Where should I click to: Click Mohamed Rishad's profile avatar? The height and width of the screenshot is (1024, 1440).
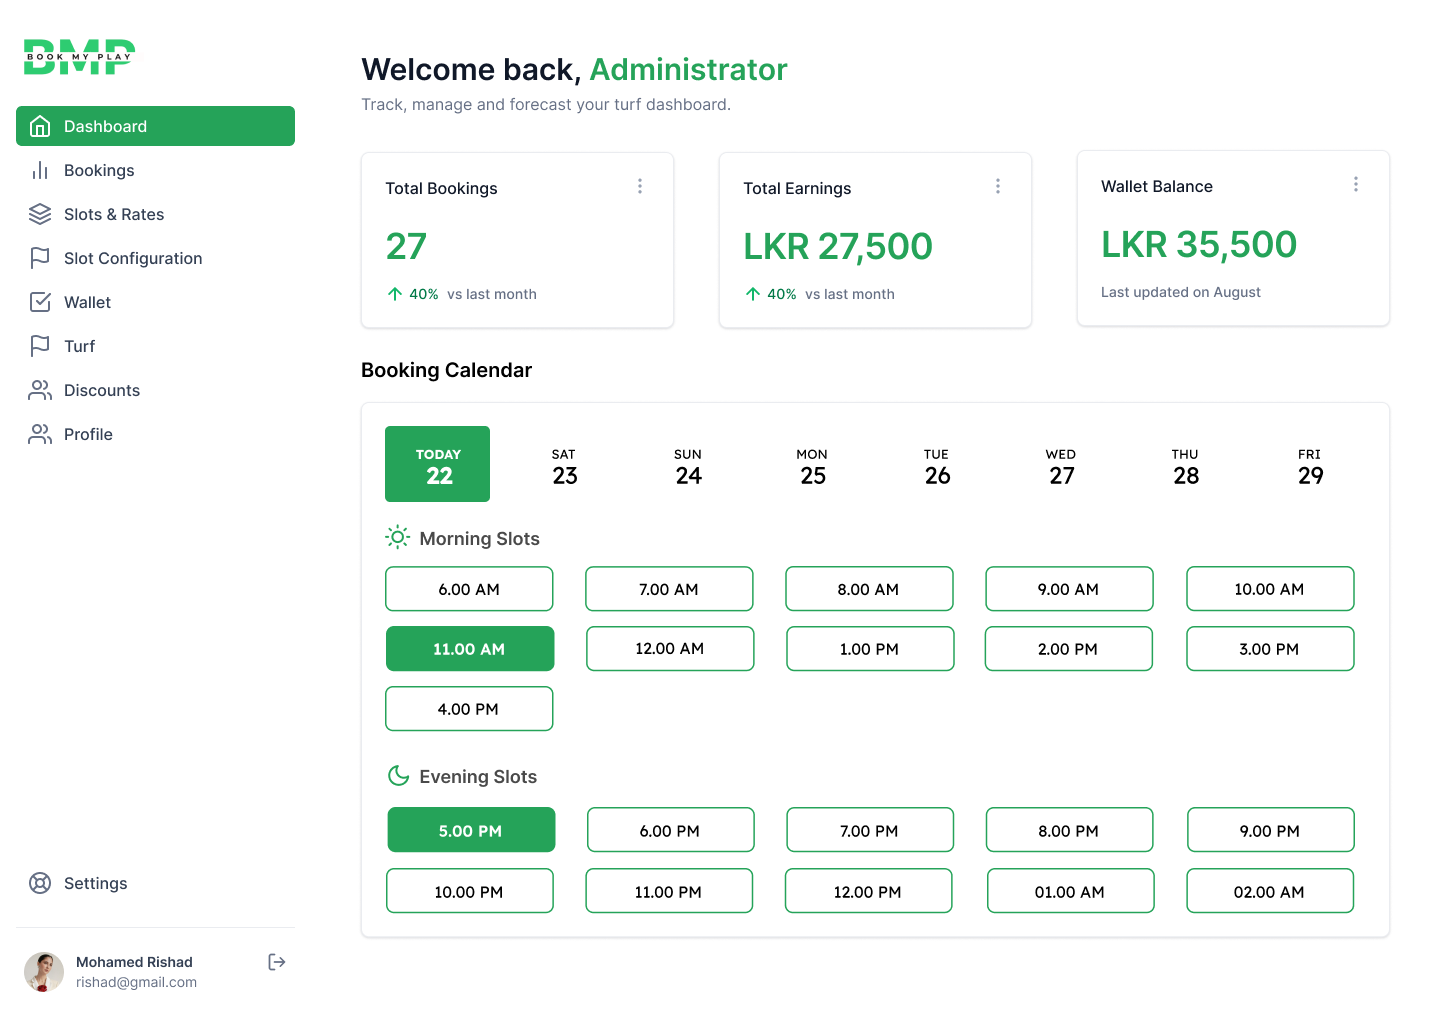44,971
